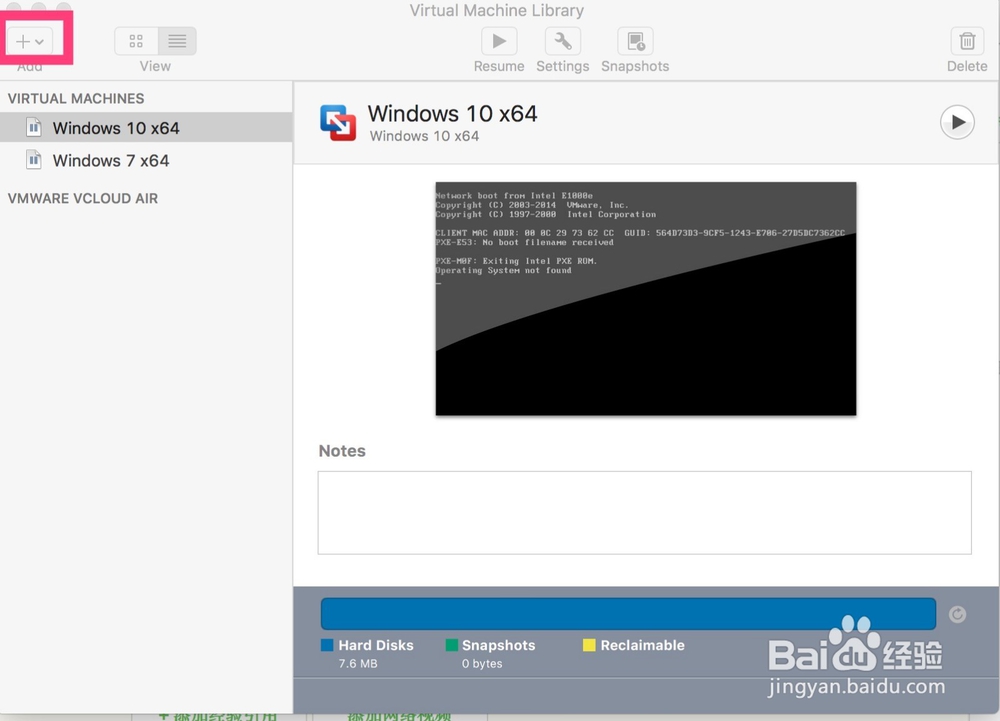1000x721 pixels.
Task: Click inside the Notes text field
Action: point(645,513)
